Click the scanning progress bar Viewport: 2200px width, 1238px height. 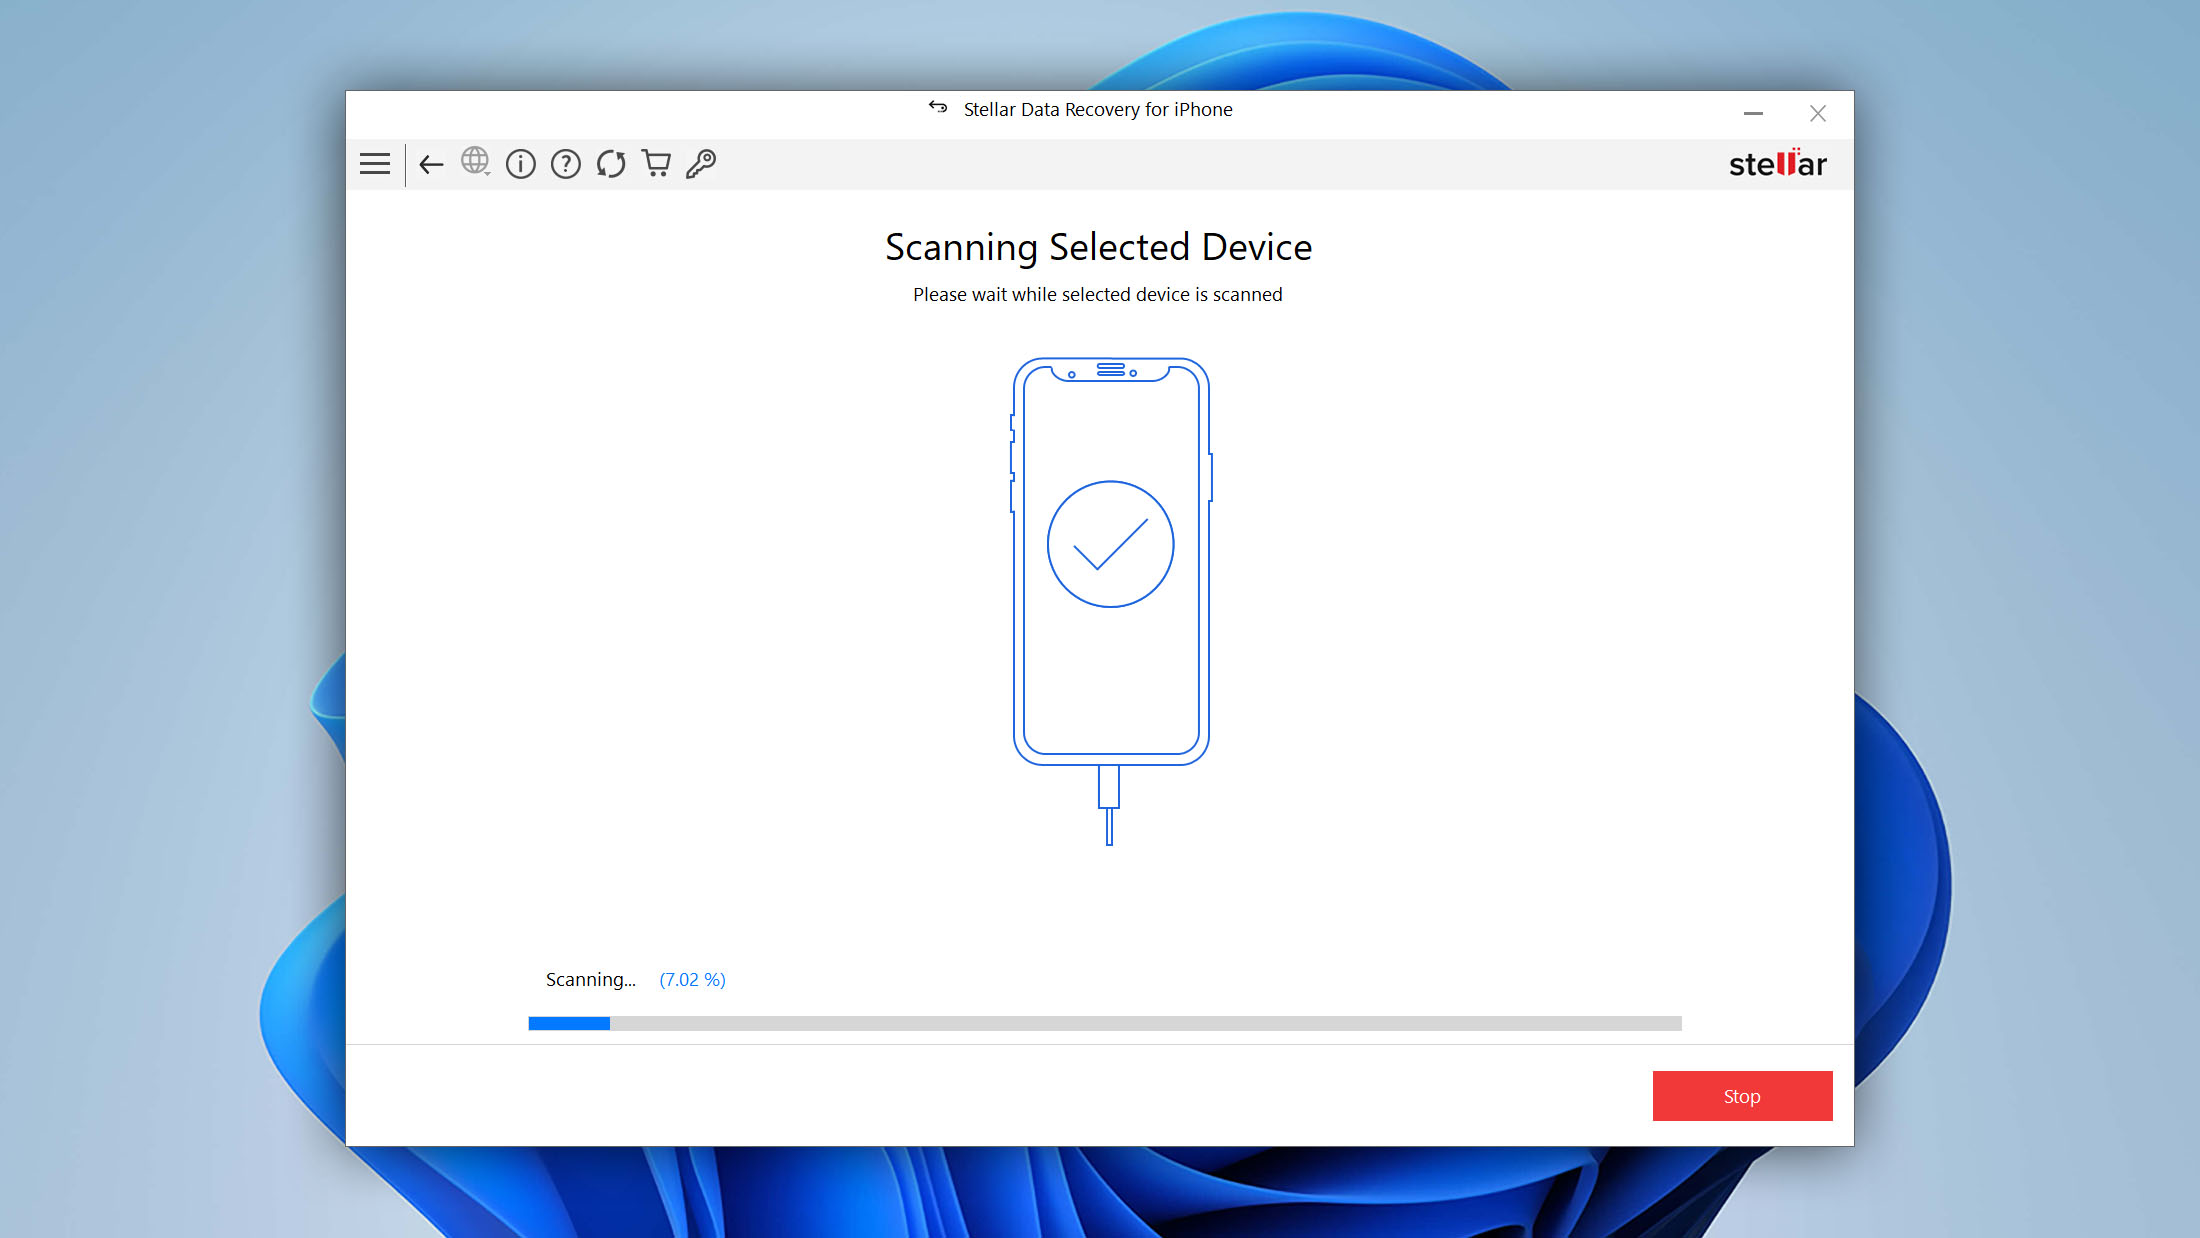(1105, 1023)
